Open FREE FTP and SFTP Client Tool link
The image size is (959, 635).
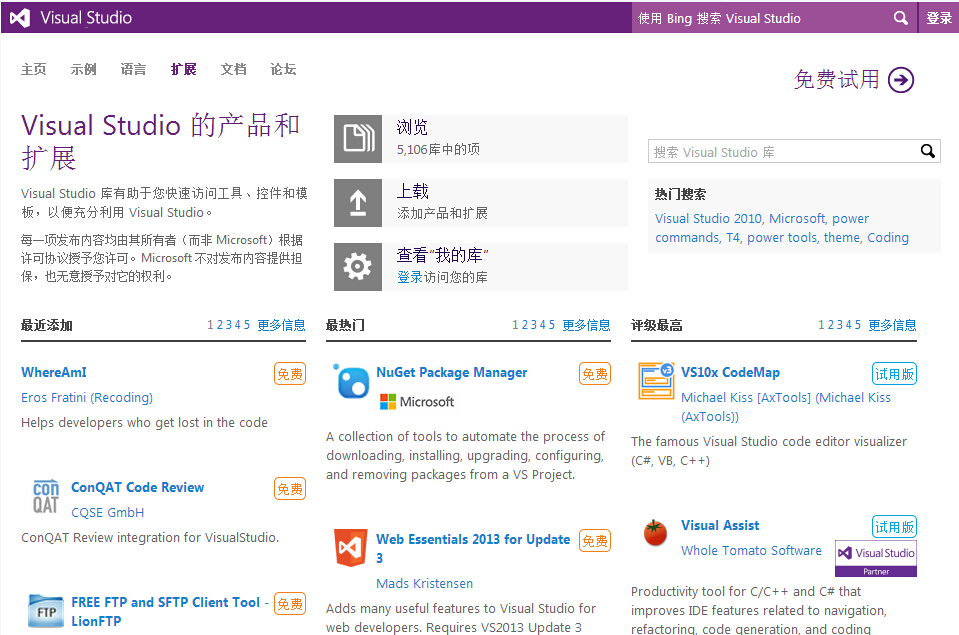tap(169, 611)
